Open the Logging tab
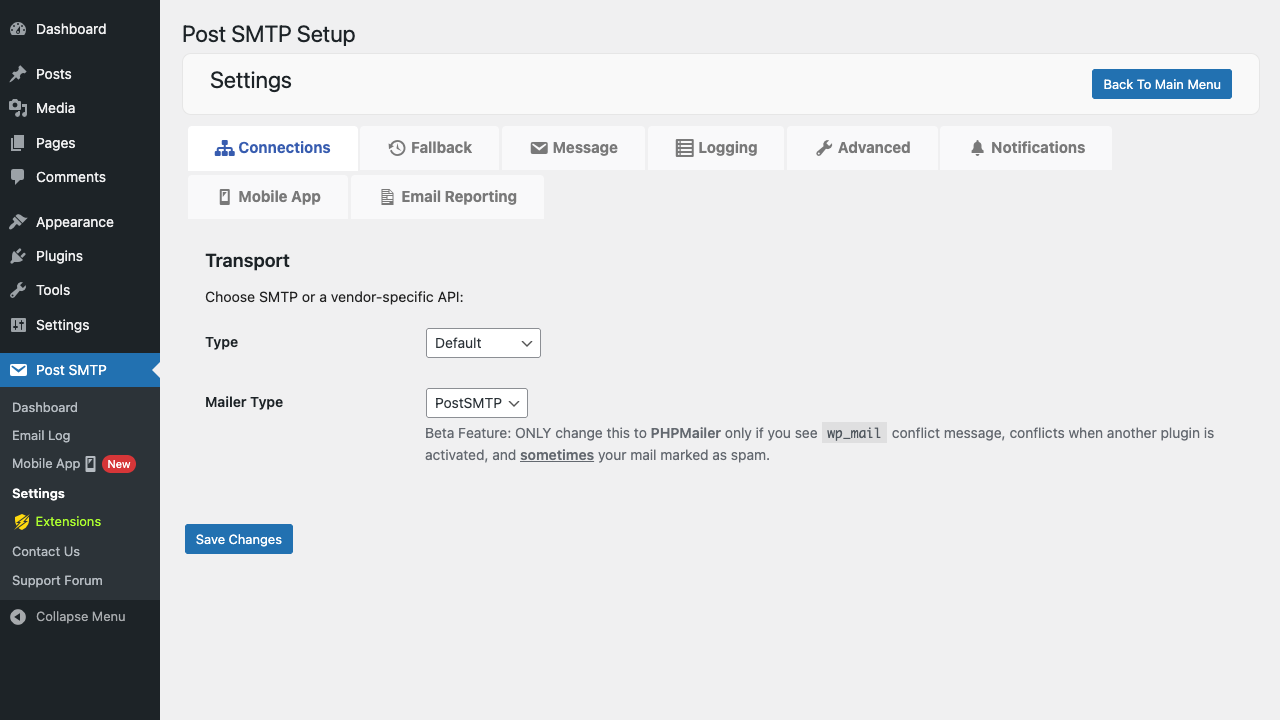 click(717, 148)
